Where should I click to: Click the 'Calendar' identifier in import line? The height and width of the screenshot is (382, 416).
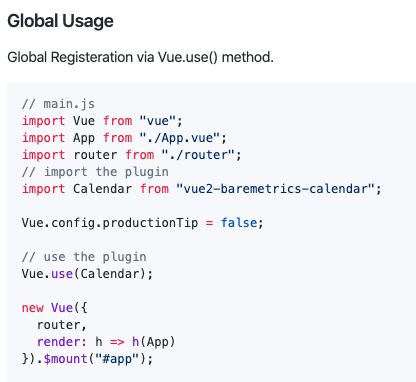(x=102, y=189)
